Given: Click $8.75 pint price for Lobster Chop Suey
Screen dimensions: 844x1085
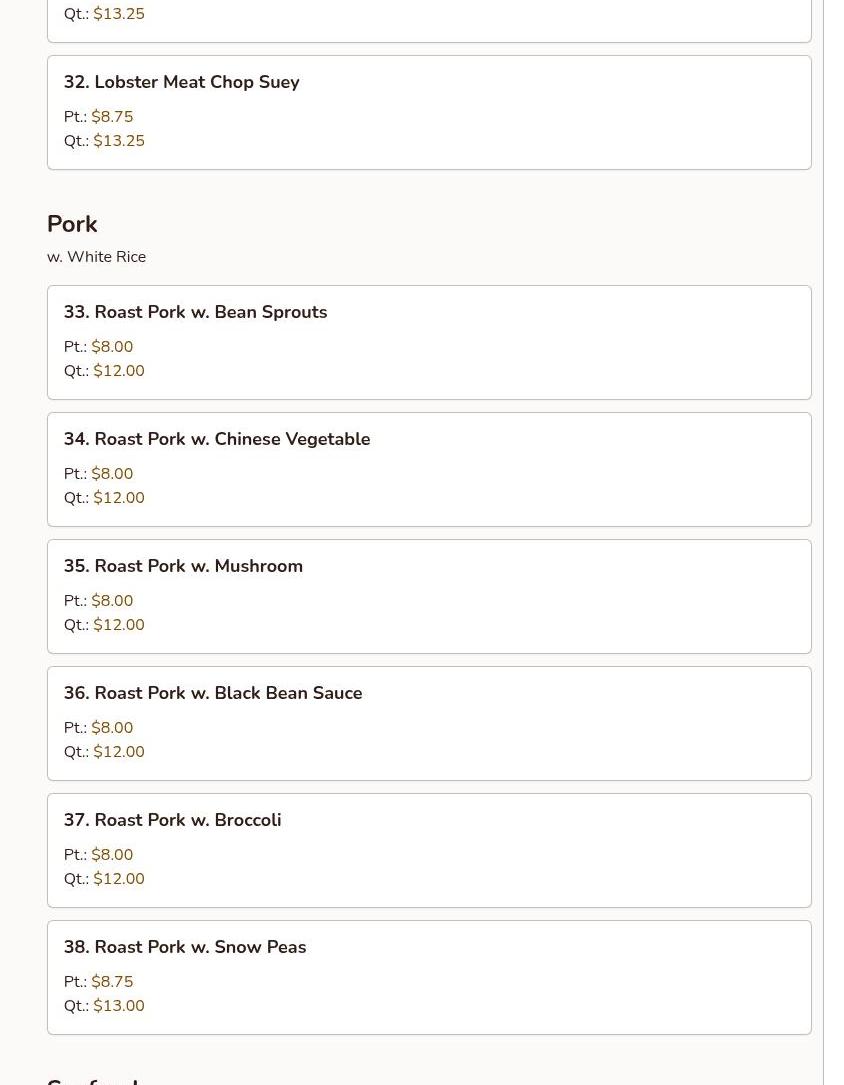Looking at the screenshot, I should [112, 117].
